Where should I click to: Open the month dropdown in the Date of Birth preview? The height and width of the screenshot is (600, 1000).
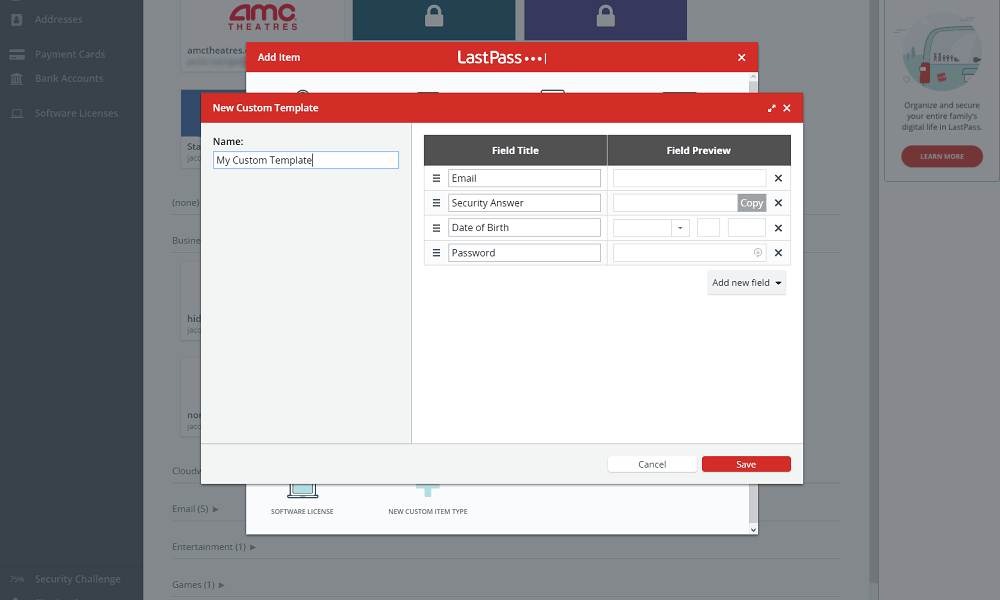pyautogui.click(x=680, y=228)
